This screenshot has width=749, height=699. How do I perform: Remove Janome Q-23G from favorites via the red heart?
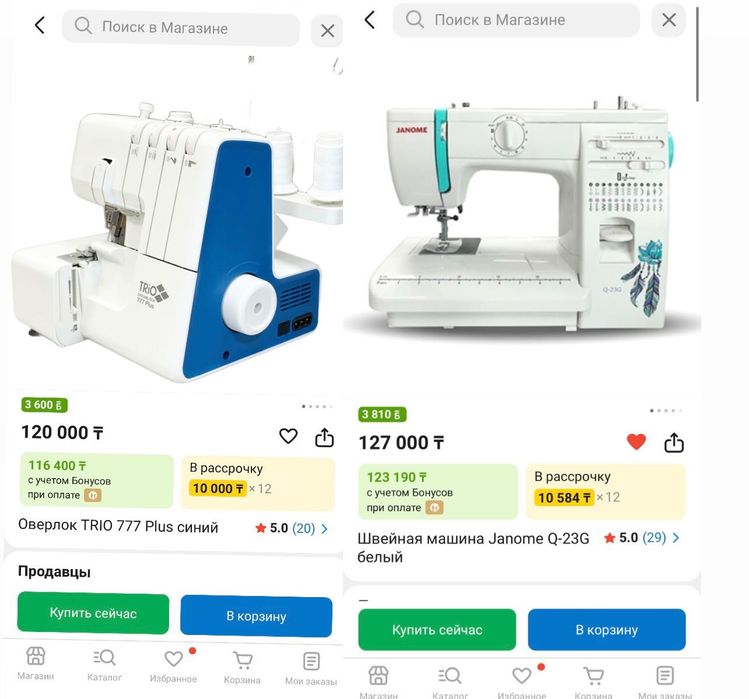(x=636, y=441)
